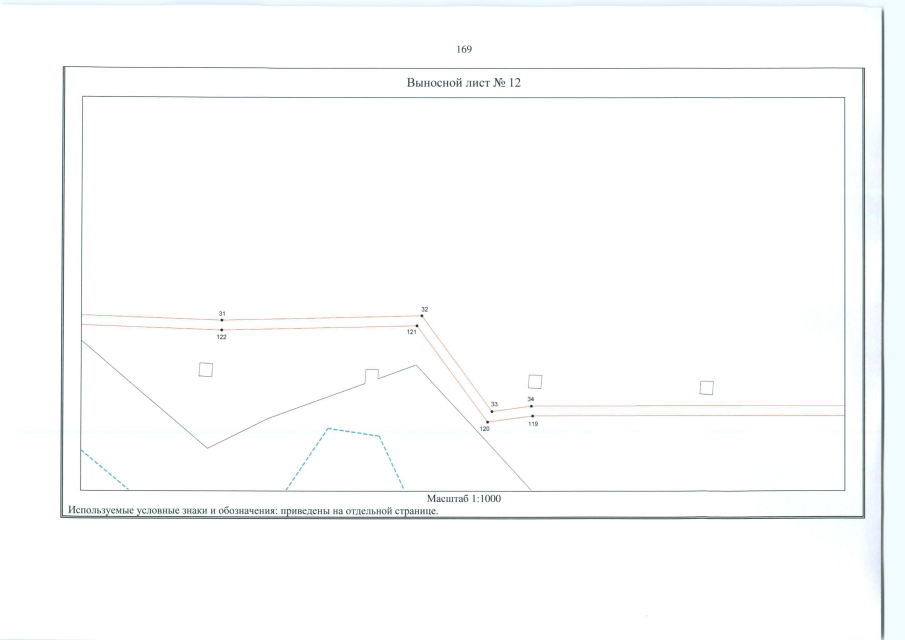Click the title "Выносной лист № 12"
Viewport: 905px width, 640px height.
pyautogui.click(x=460, y=83)
